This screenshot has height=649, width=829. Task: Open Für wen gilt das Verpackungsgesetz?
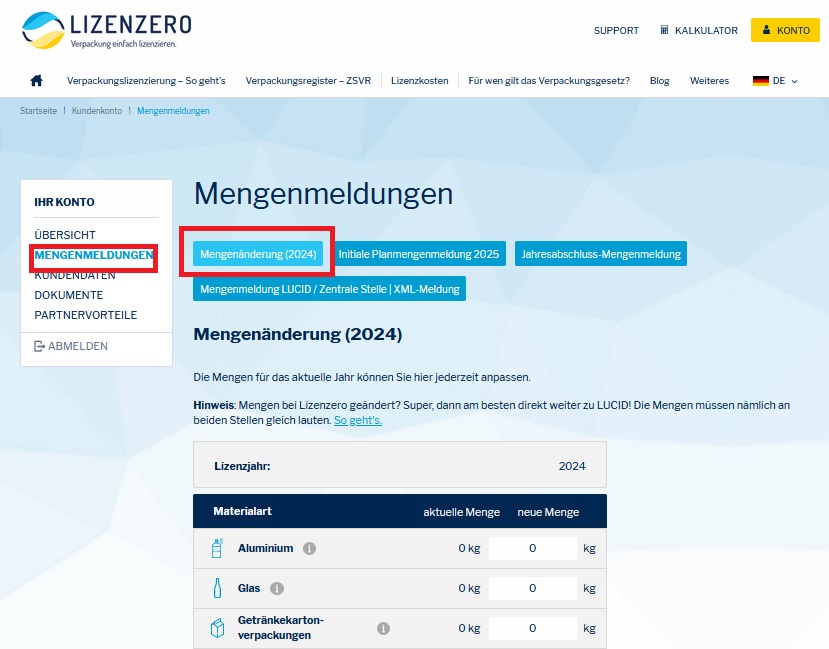(549, 81)
